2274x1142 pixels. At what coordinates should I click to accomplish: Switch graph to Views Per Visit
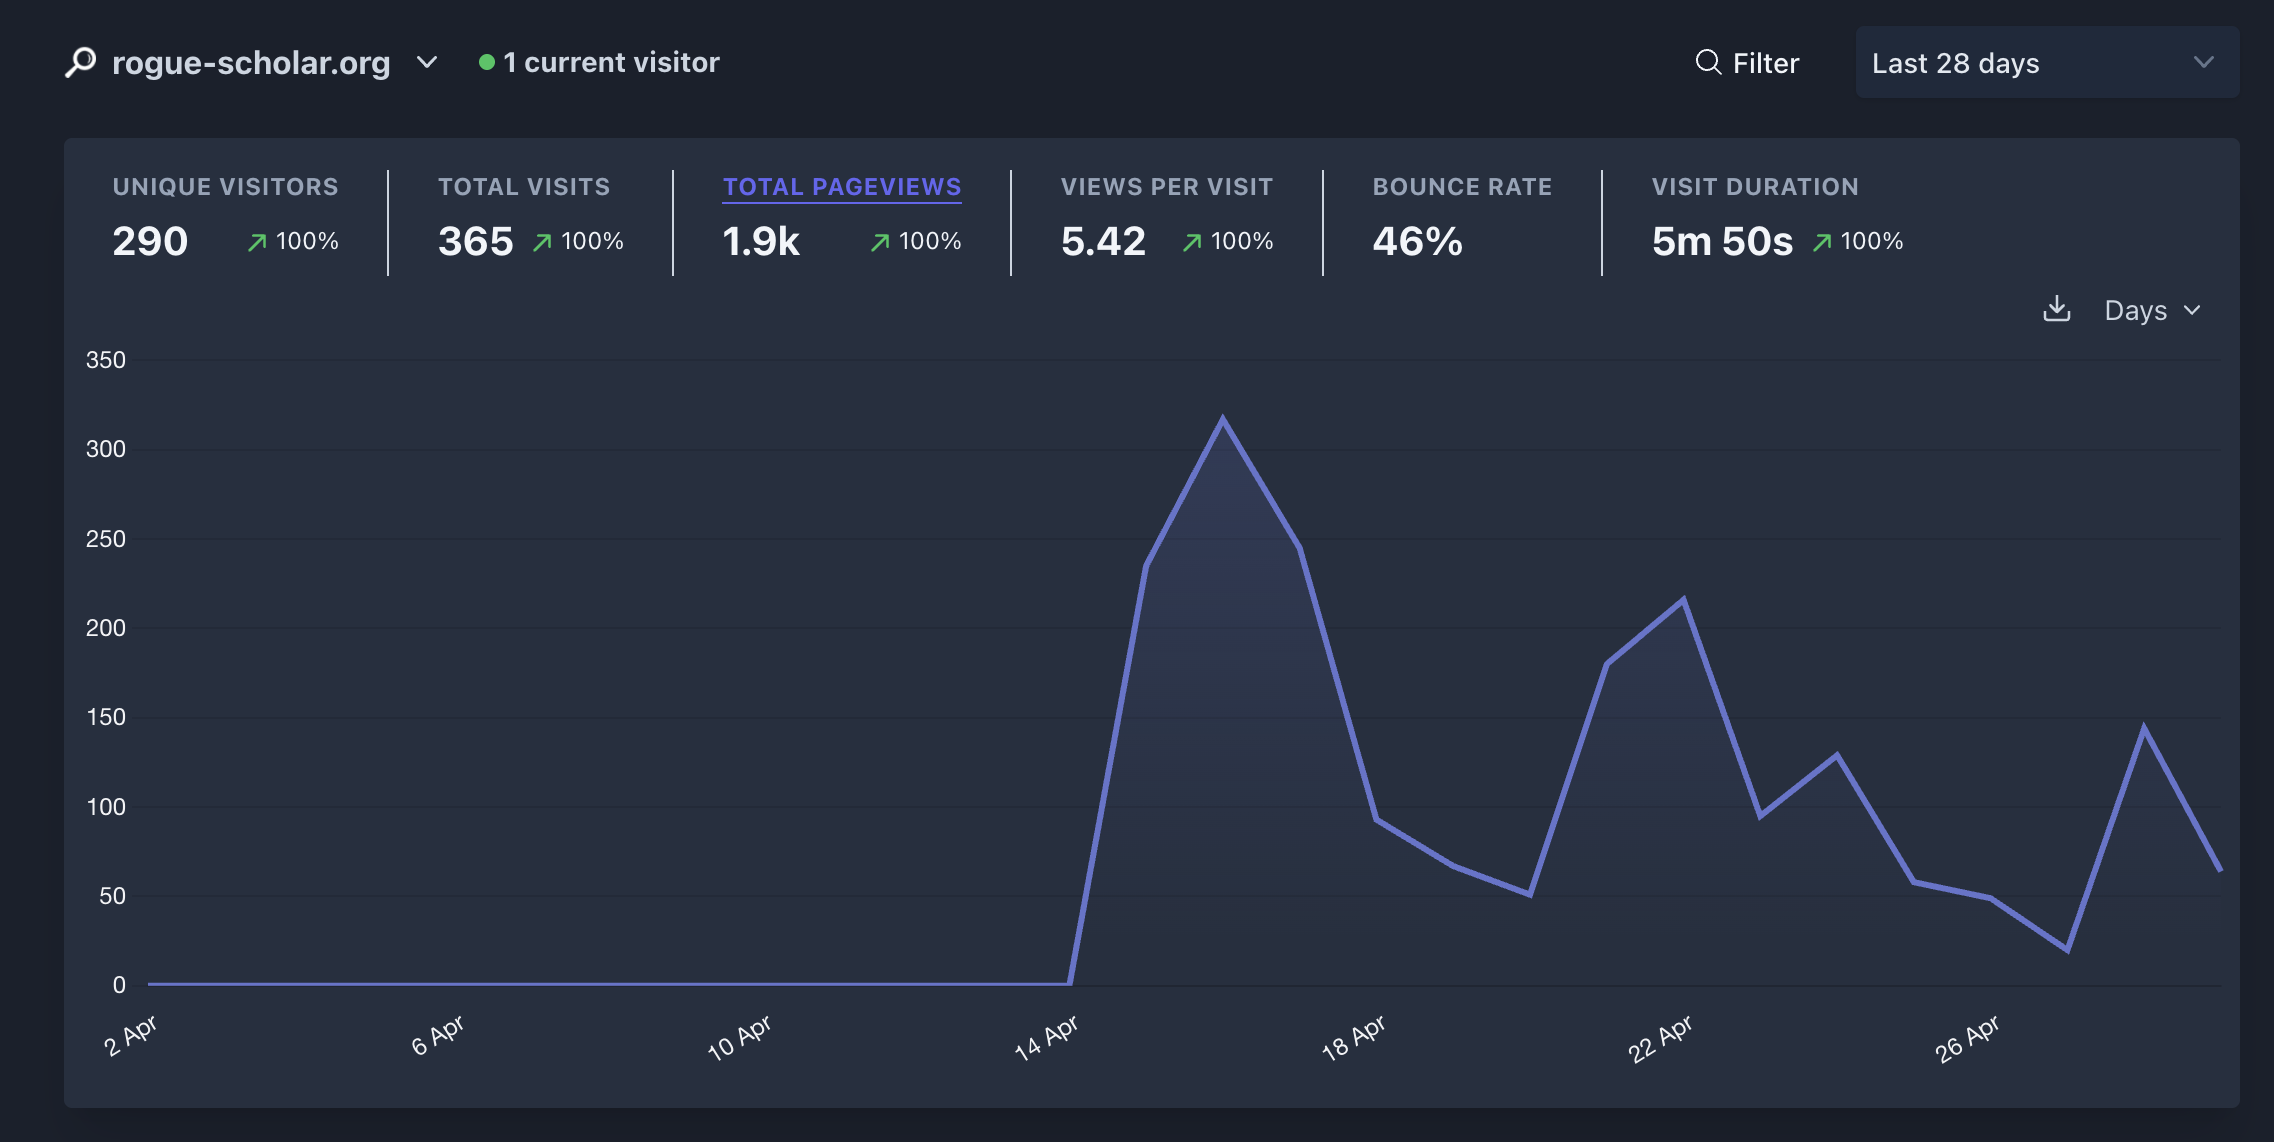1166,187
